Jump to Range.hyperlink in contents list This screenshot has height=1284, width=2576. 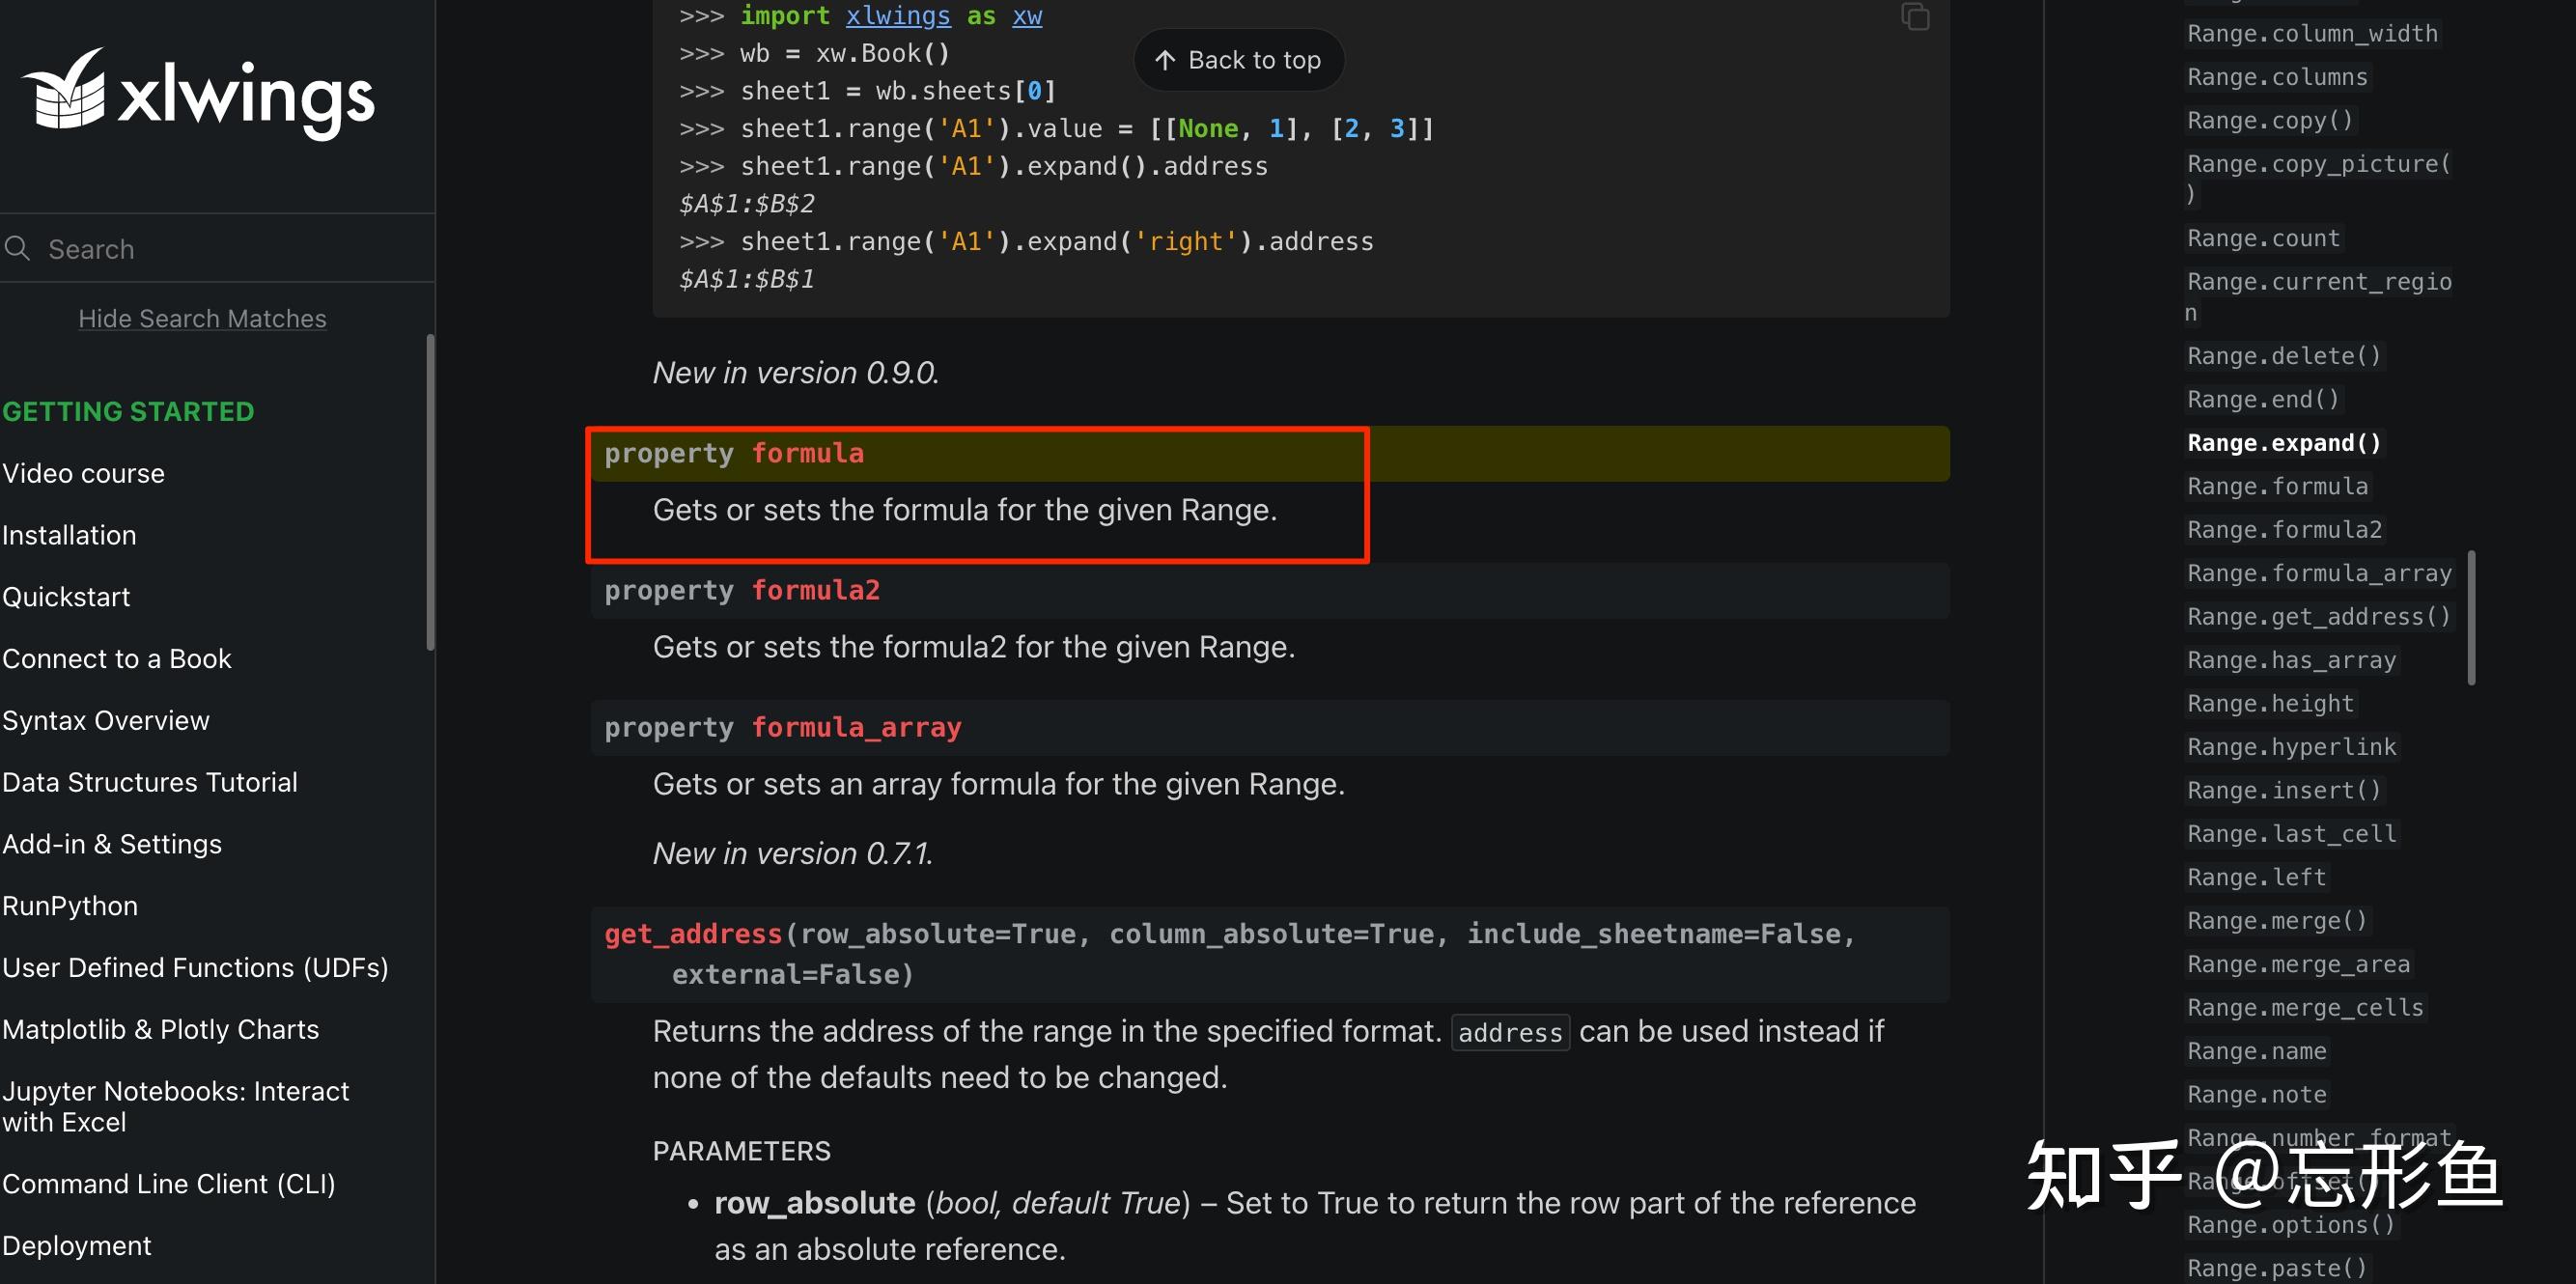pyautogui.click(x=2291, y=747)
